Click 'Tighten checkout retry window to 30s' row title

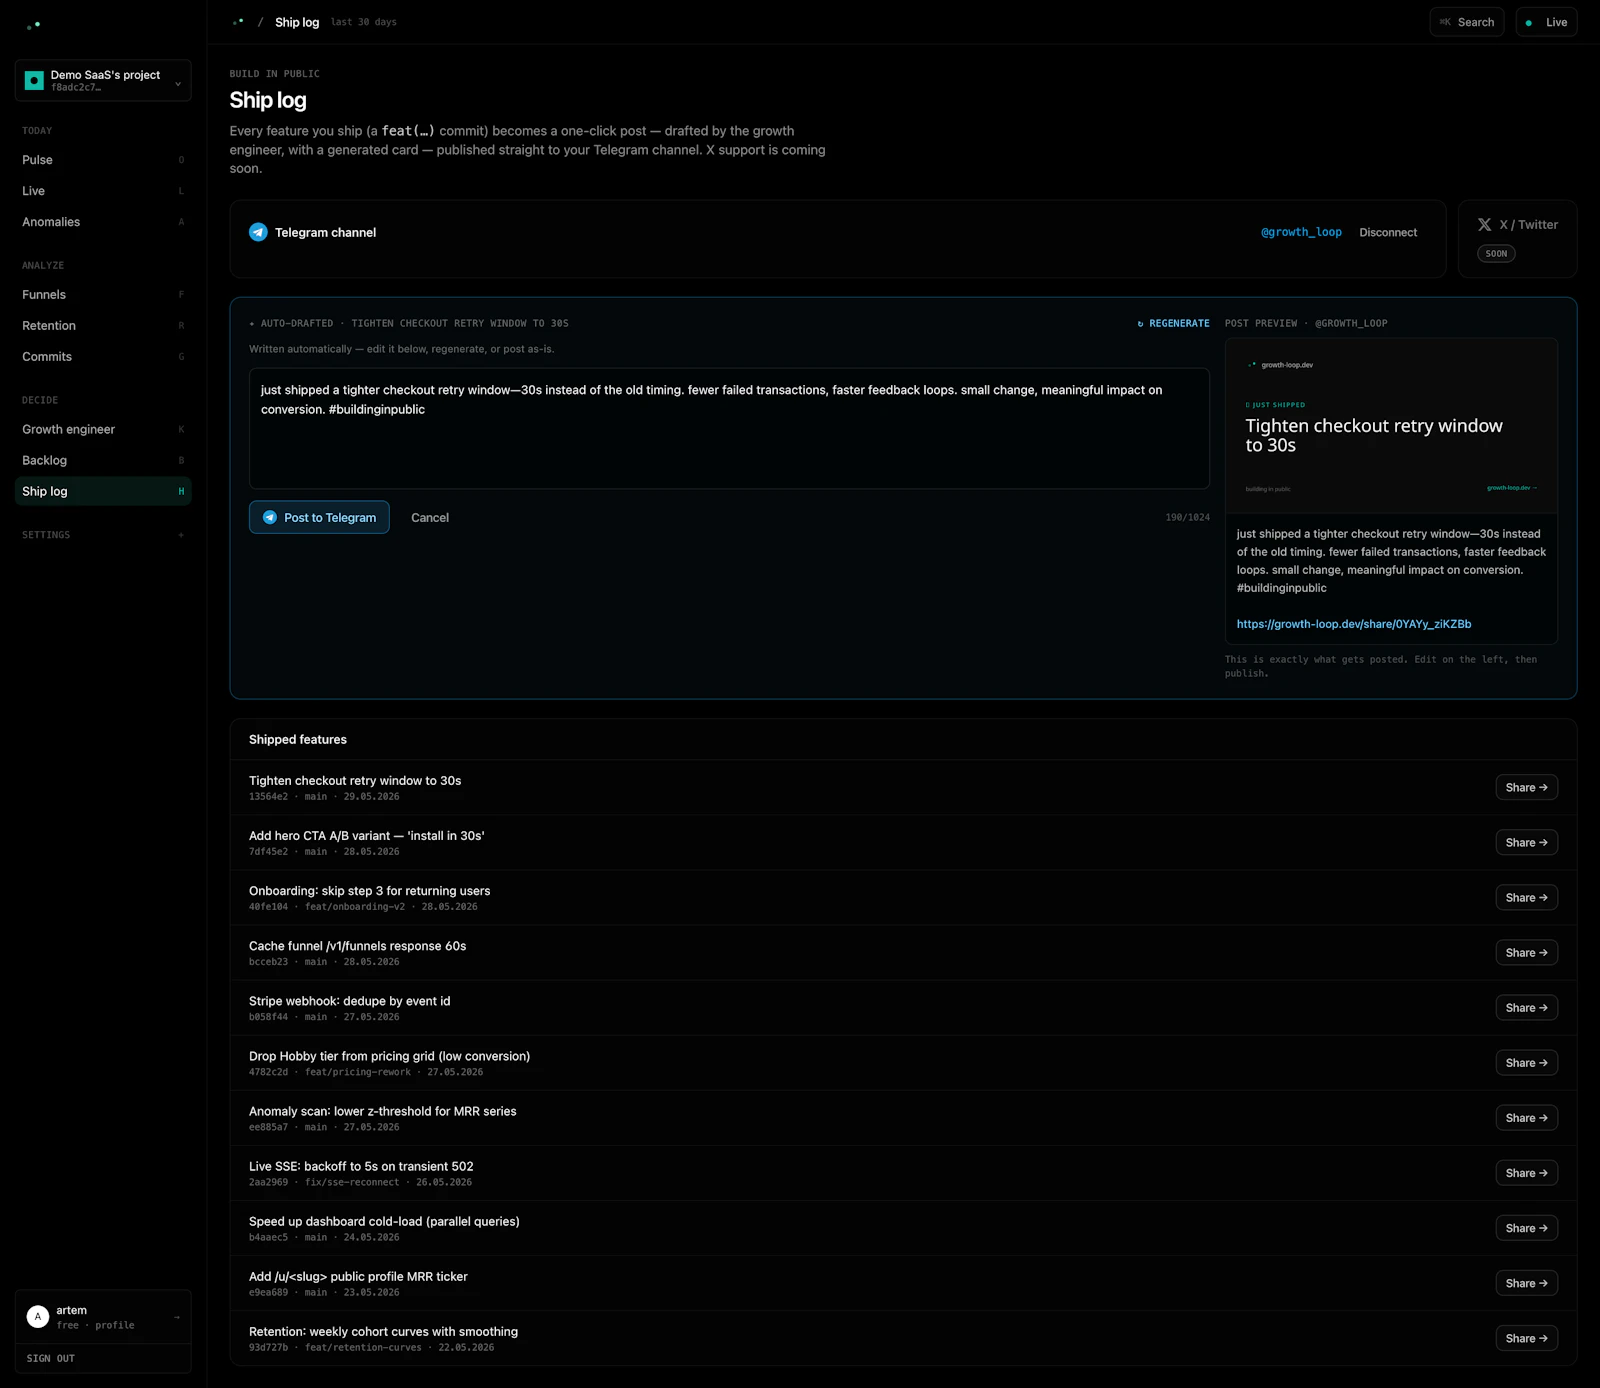[355, 781]
